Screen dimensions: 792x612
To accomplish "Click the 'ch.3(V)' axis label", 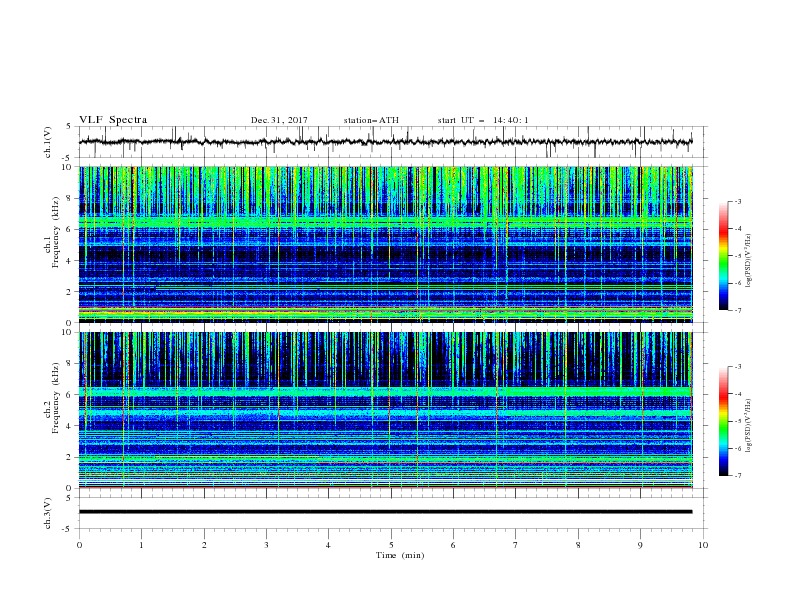I will (x=48, y=513).
